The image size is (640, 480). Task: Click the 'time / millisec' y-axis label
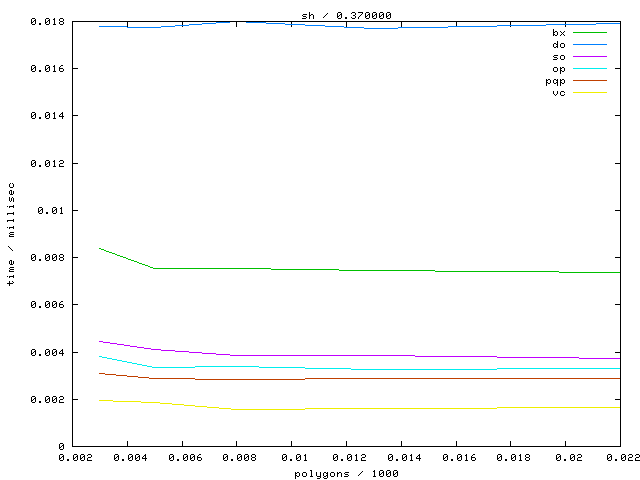pyautogui.click(x=11, y=234)
